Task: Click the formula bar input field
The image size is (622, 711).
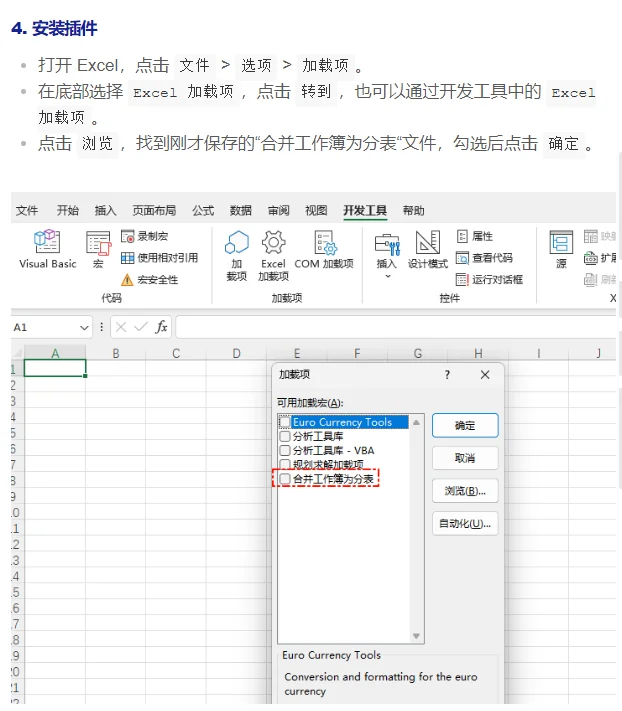Action: [x=396, y=327]
